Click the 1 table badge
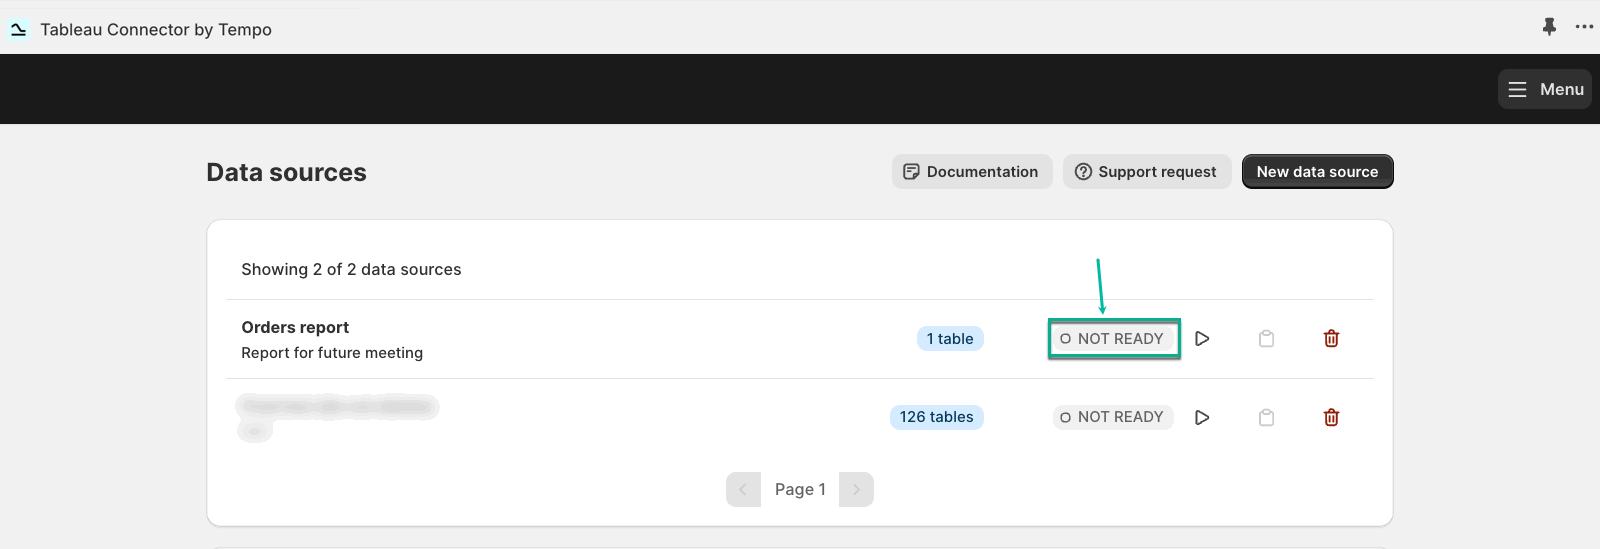 950,339
